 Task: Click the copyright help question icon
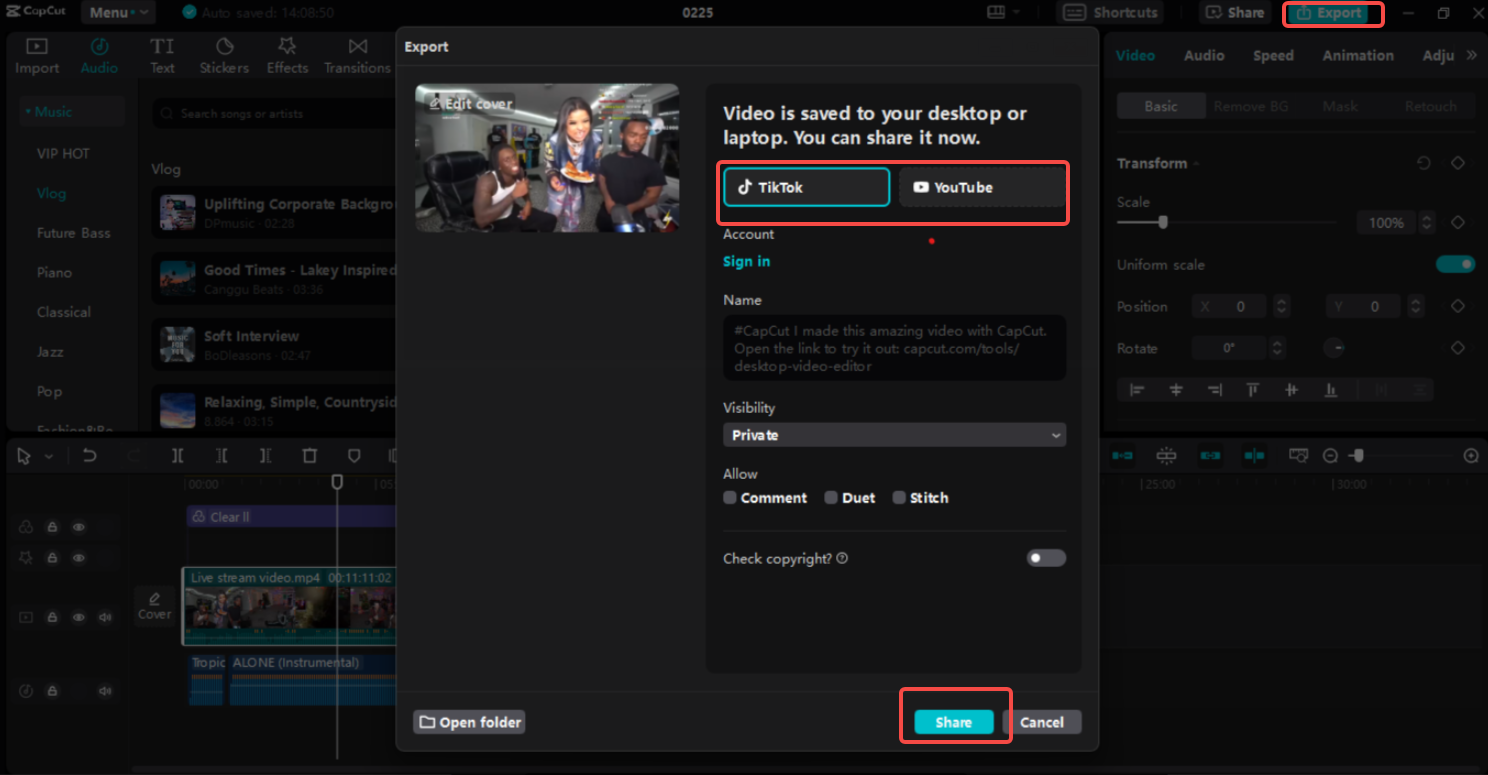coord(842,558)
